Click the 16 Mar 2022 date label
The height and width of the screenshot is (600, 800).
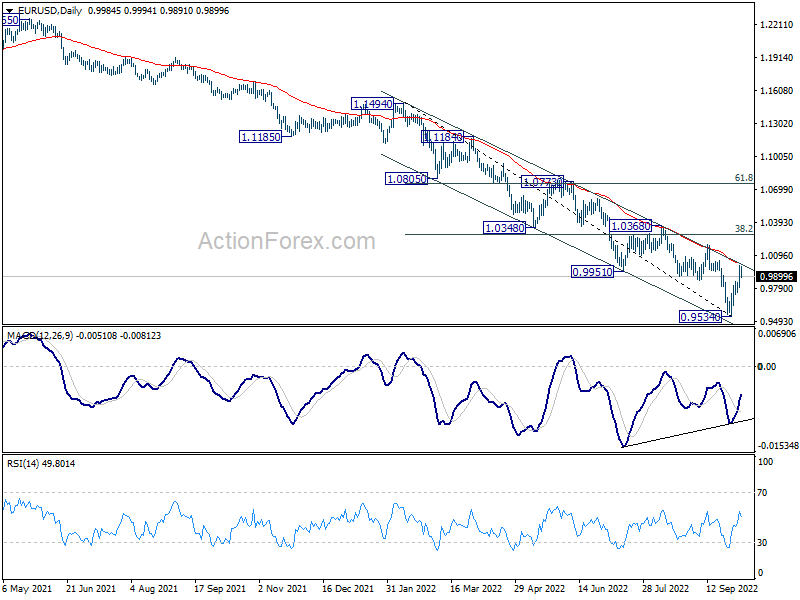tap(477, 589)
